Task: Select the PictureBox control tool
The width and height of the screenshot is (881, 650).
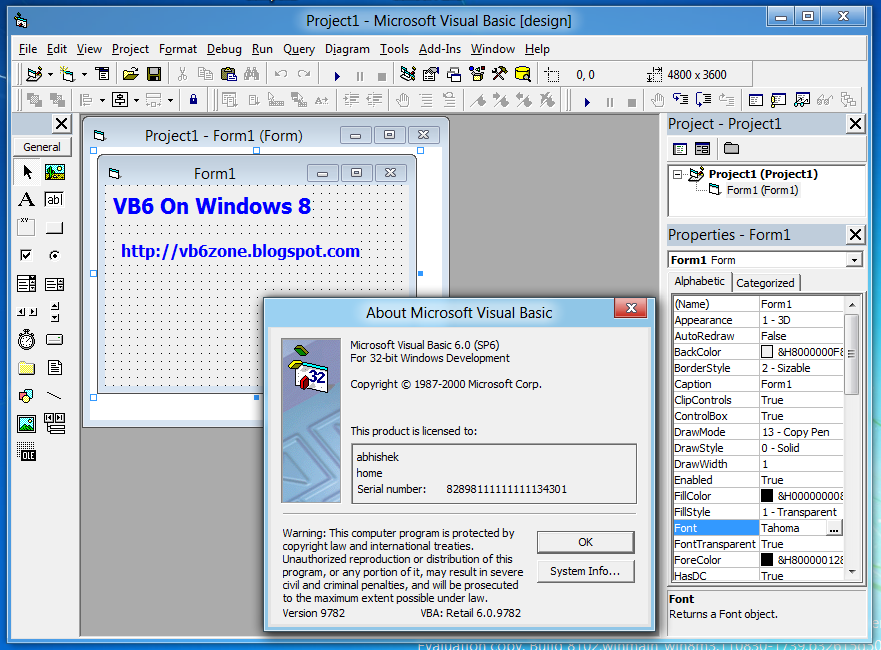Action: pyautogui.click(x=55, y=172)
